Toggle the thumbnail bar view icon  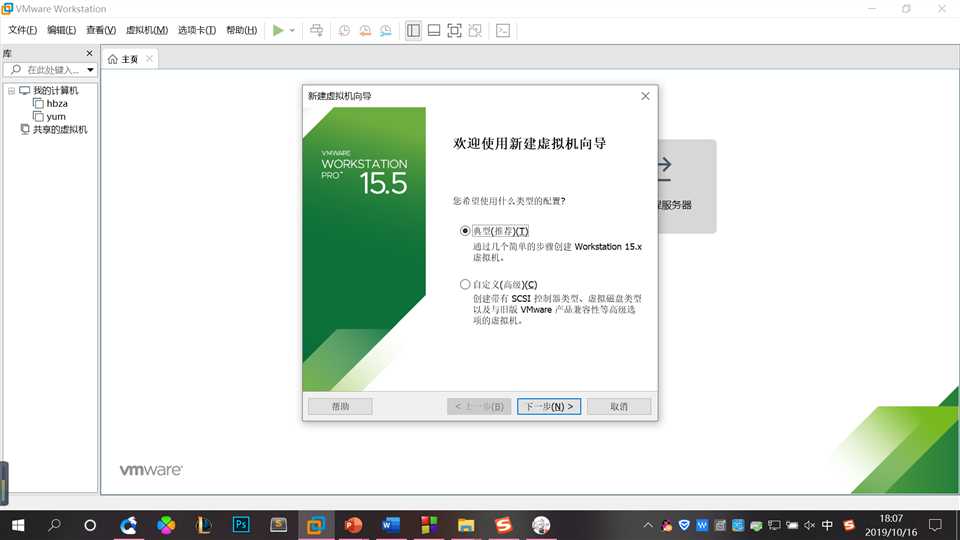point(434,30)
